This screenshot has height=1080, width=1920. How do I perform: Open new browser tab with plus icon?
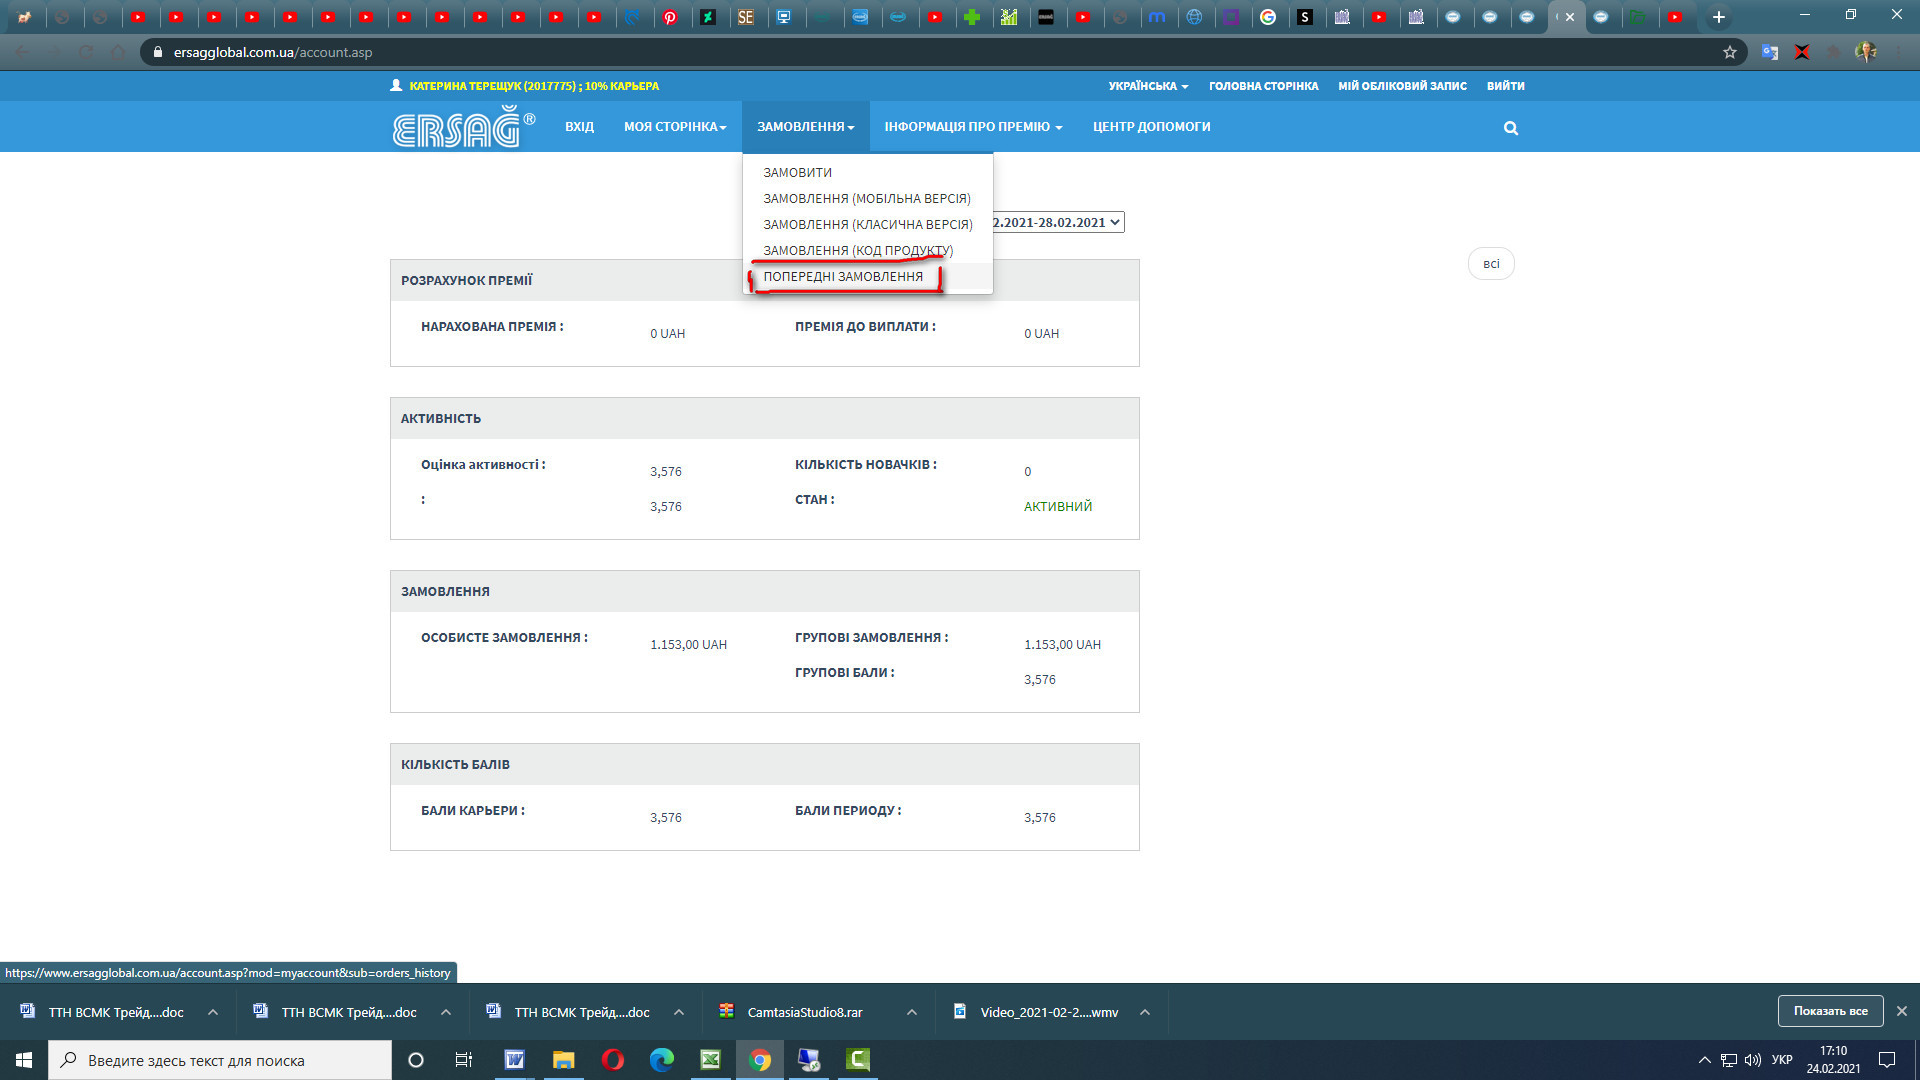1719,17
